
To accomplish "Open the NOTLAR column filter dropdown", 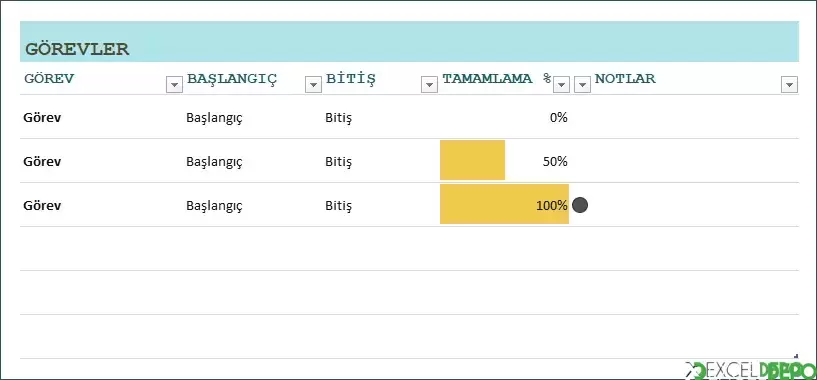I will [789, 84].
